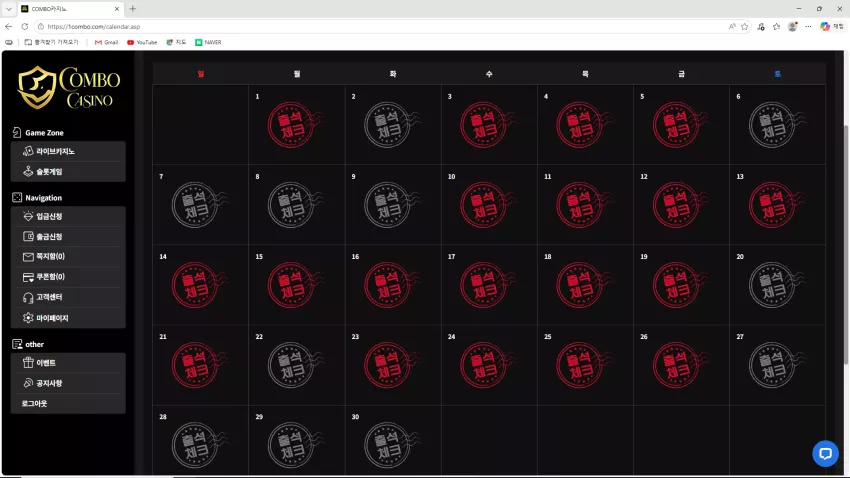The image size is (850, 478).
Task: Open 마이페이지 settings
Action: tap(68, 318)
